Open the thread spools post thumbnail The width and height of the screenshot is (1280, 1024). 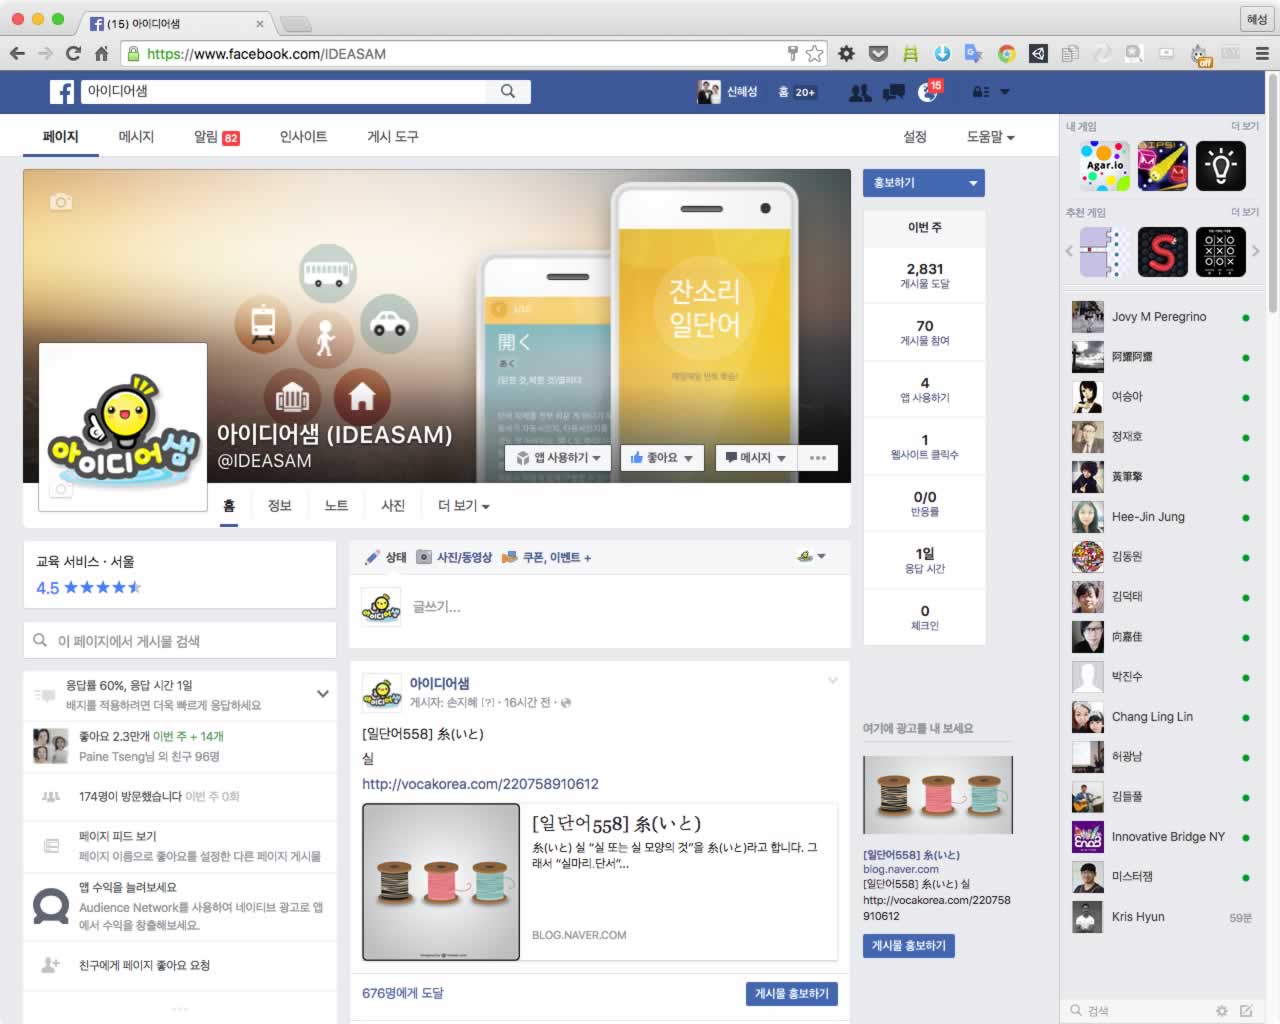(x=441, y=882)
